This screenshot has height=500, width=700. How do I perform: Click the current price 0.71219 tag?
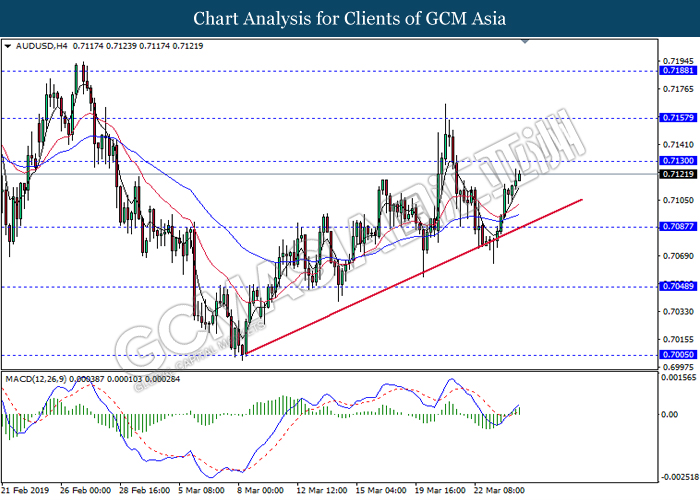pyautogui.click(x=679, y=174)
